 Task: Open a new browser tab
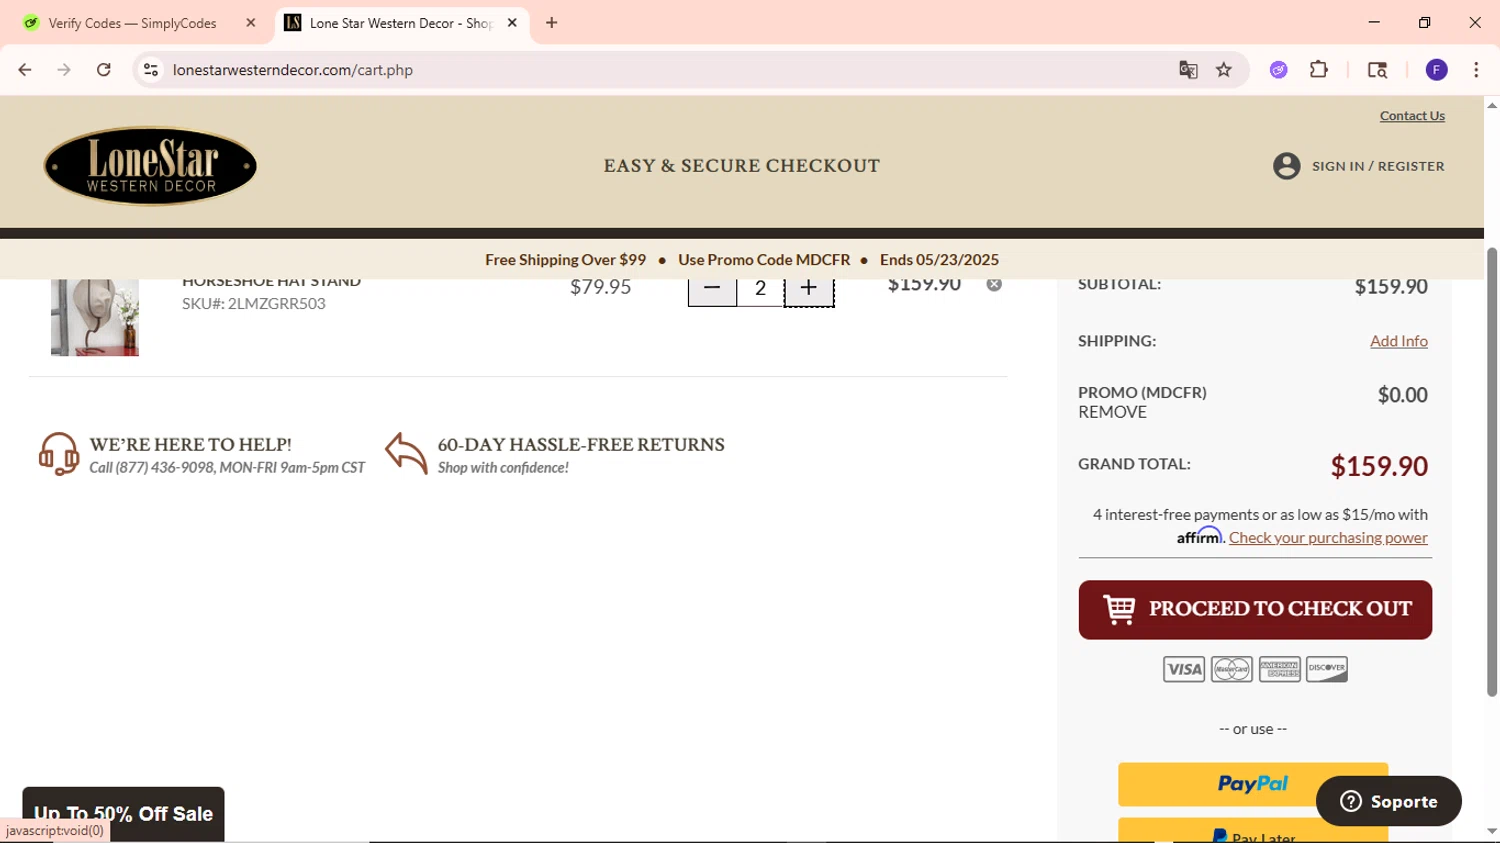552,23
